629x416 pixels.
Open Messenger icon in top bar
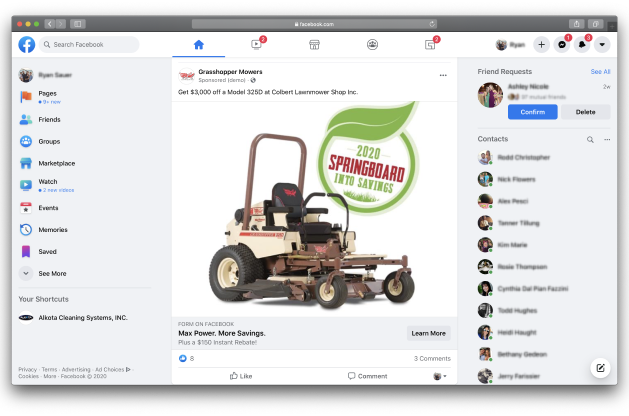562,45
